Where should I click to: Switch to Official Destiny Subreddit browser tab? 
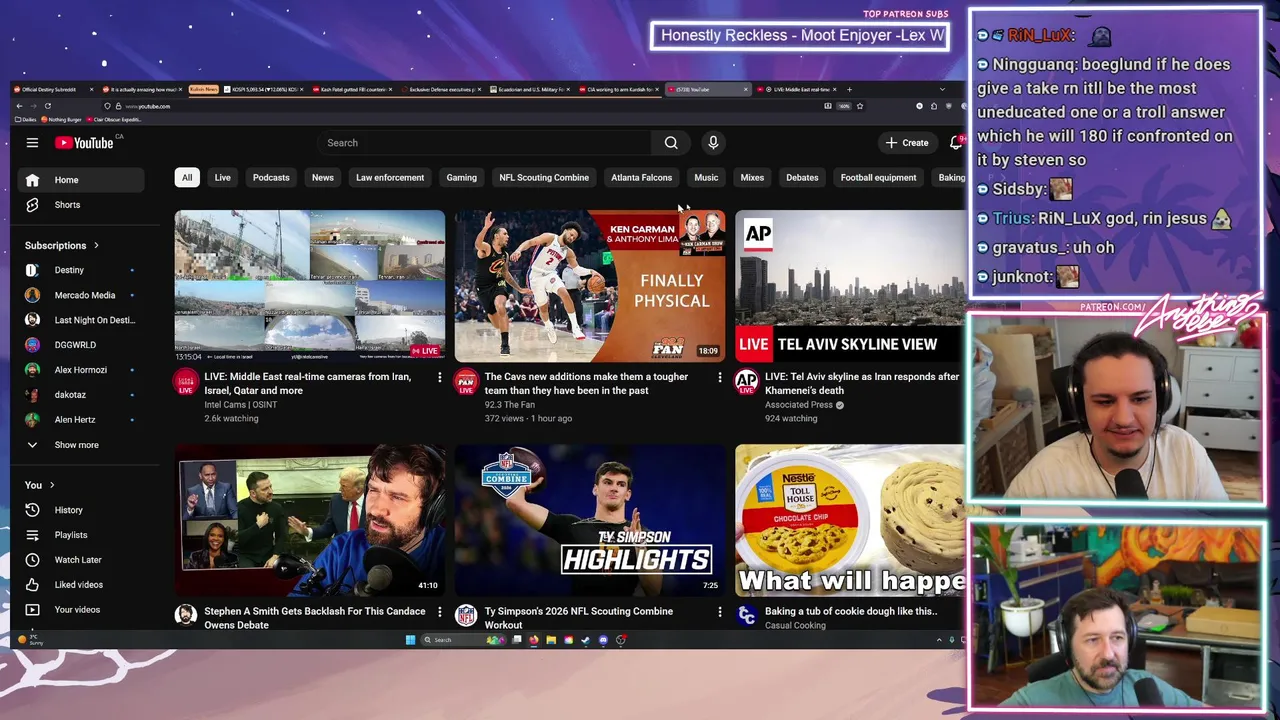[x=54, y=89]
